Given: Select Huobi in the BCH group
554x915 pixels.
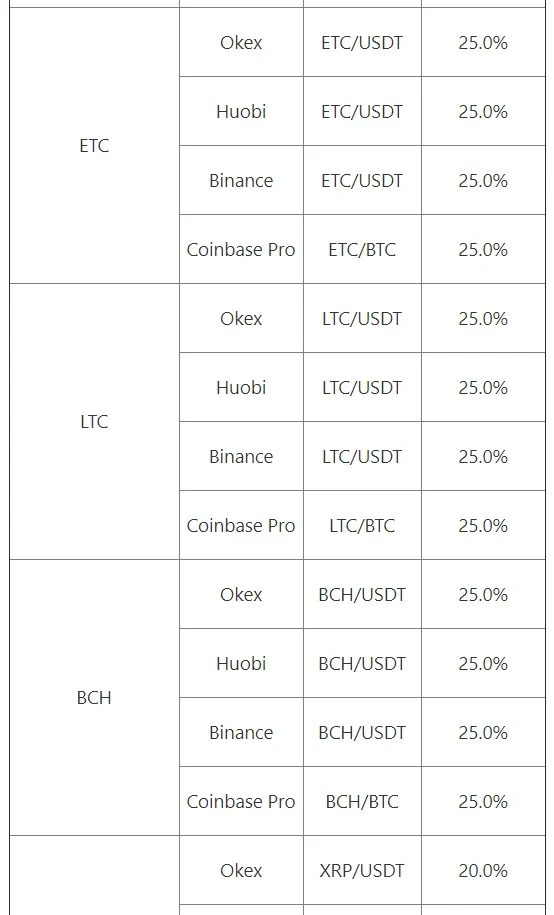Looking at the screenshot, I should 241,663.
